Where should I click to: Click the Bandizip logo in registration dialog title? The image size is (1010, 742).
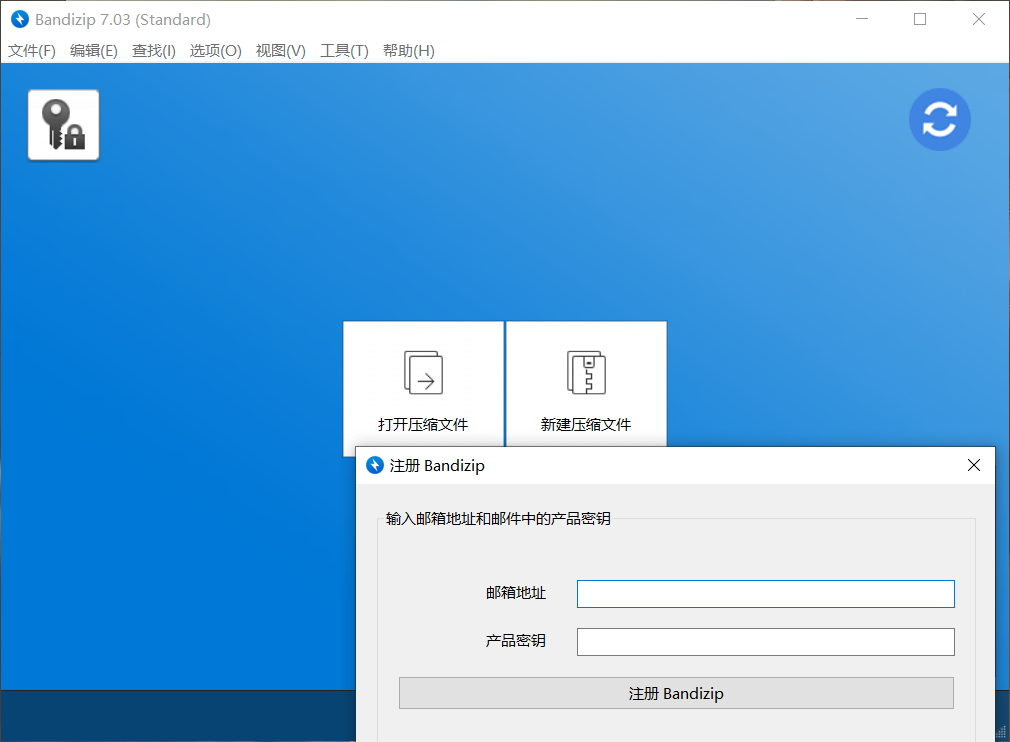tap(375, 465)
